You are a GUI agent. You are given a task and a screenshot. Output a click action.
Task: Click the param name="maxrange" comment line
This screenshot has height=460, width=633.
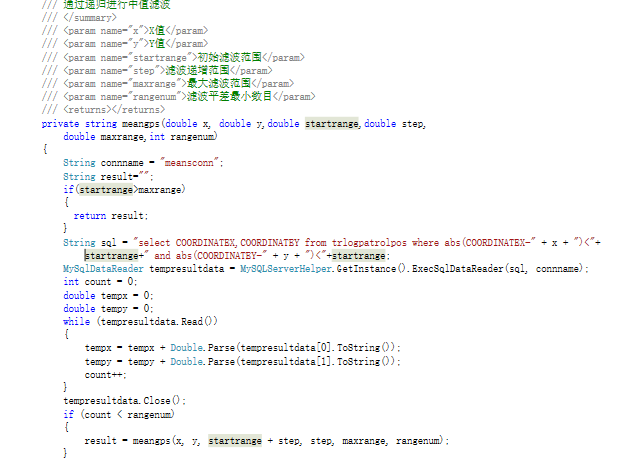[x=168, y=84]
